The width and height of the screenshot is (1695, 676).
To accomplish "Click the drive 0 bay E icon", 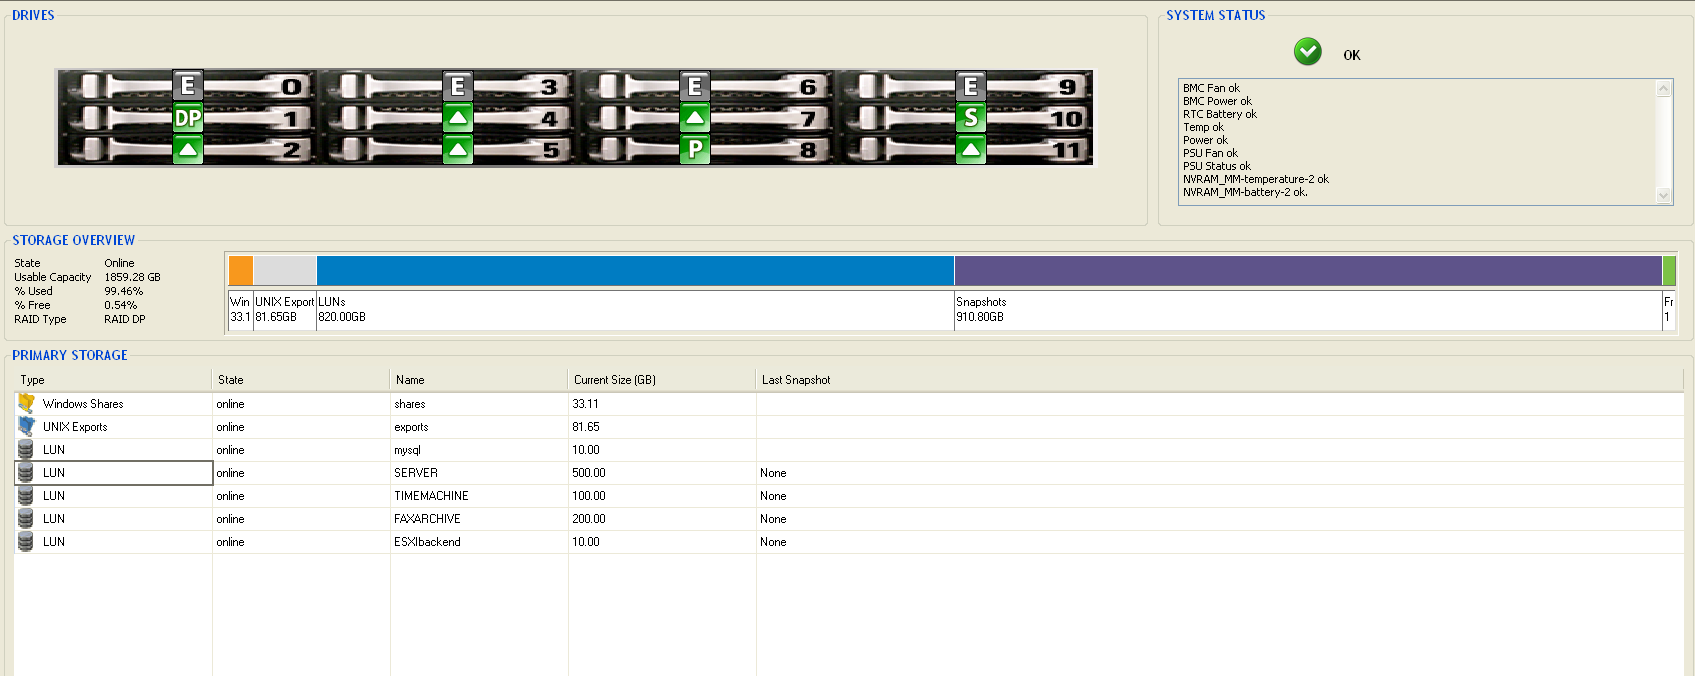I will pos(188,86).
